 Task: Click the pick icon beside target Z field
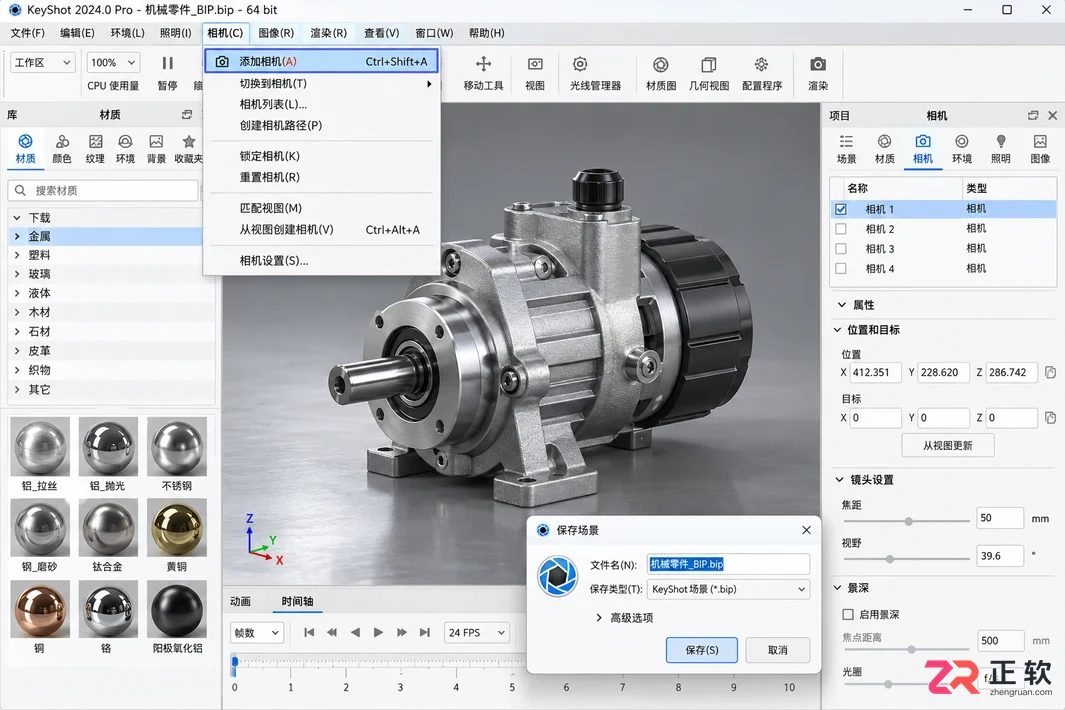click(1050, 418)
